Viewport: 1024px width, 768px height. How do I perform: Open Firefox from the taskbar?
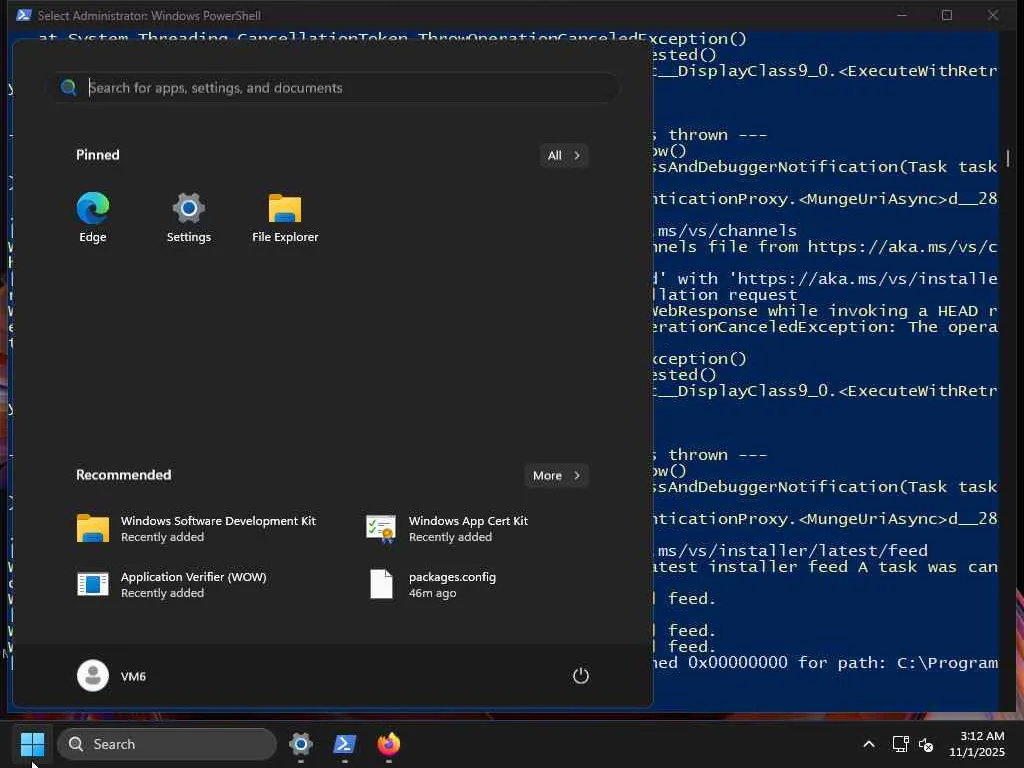389,744
